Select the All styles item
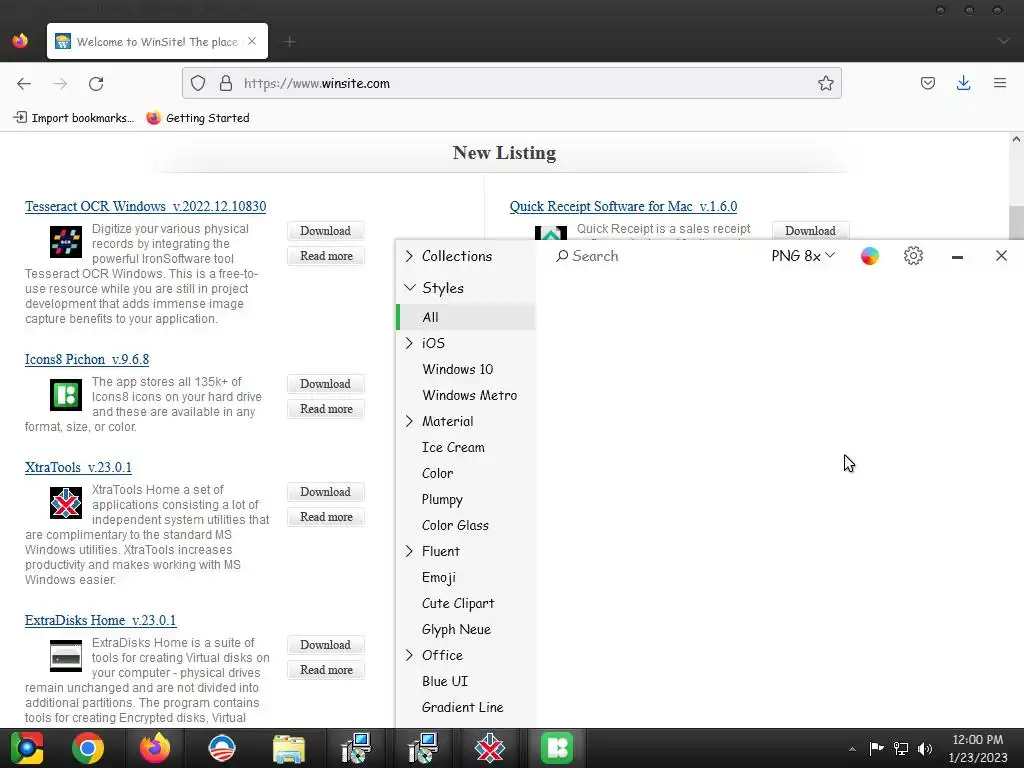The height and width of the screenshot is (768, 1024). [x=466, y=317]
